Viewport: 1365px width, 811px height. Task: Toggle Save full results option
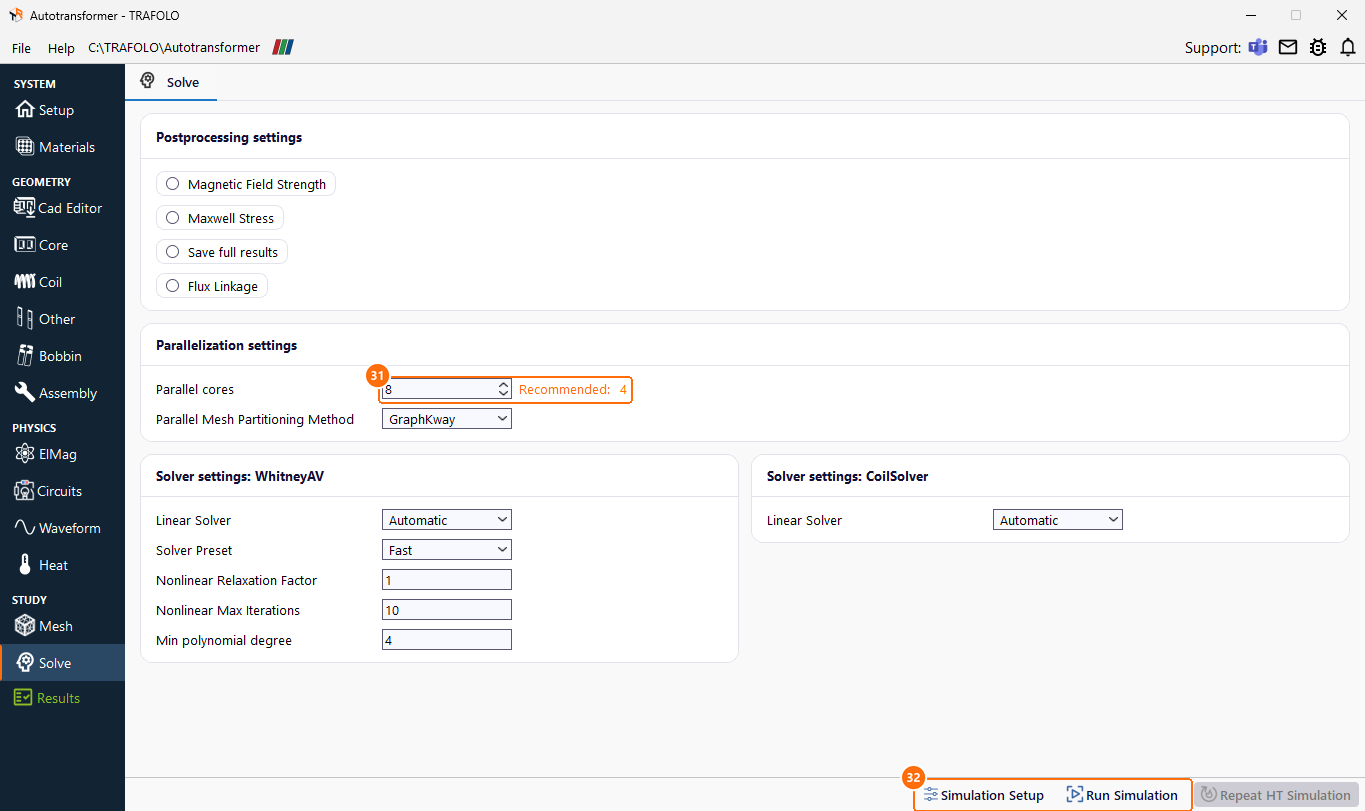coord(222,252)
